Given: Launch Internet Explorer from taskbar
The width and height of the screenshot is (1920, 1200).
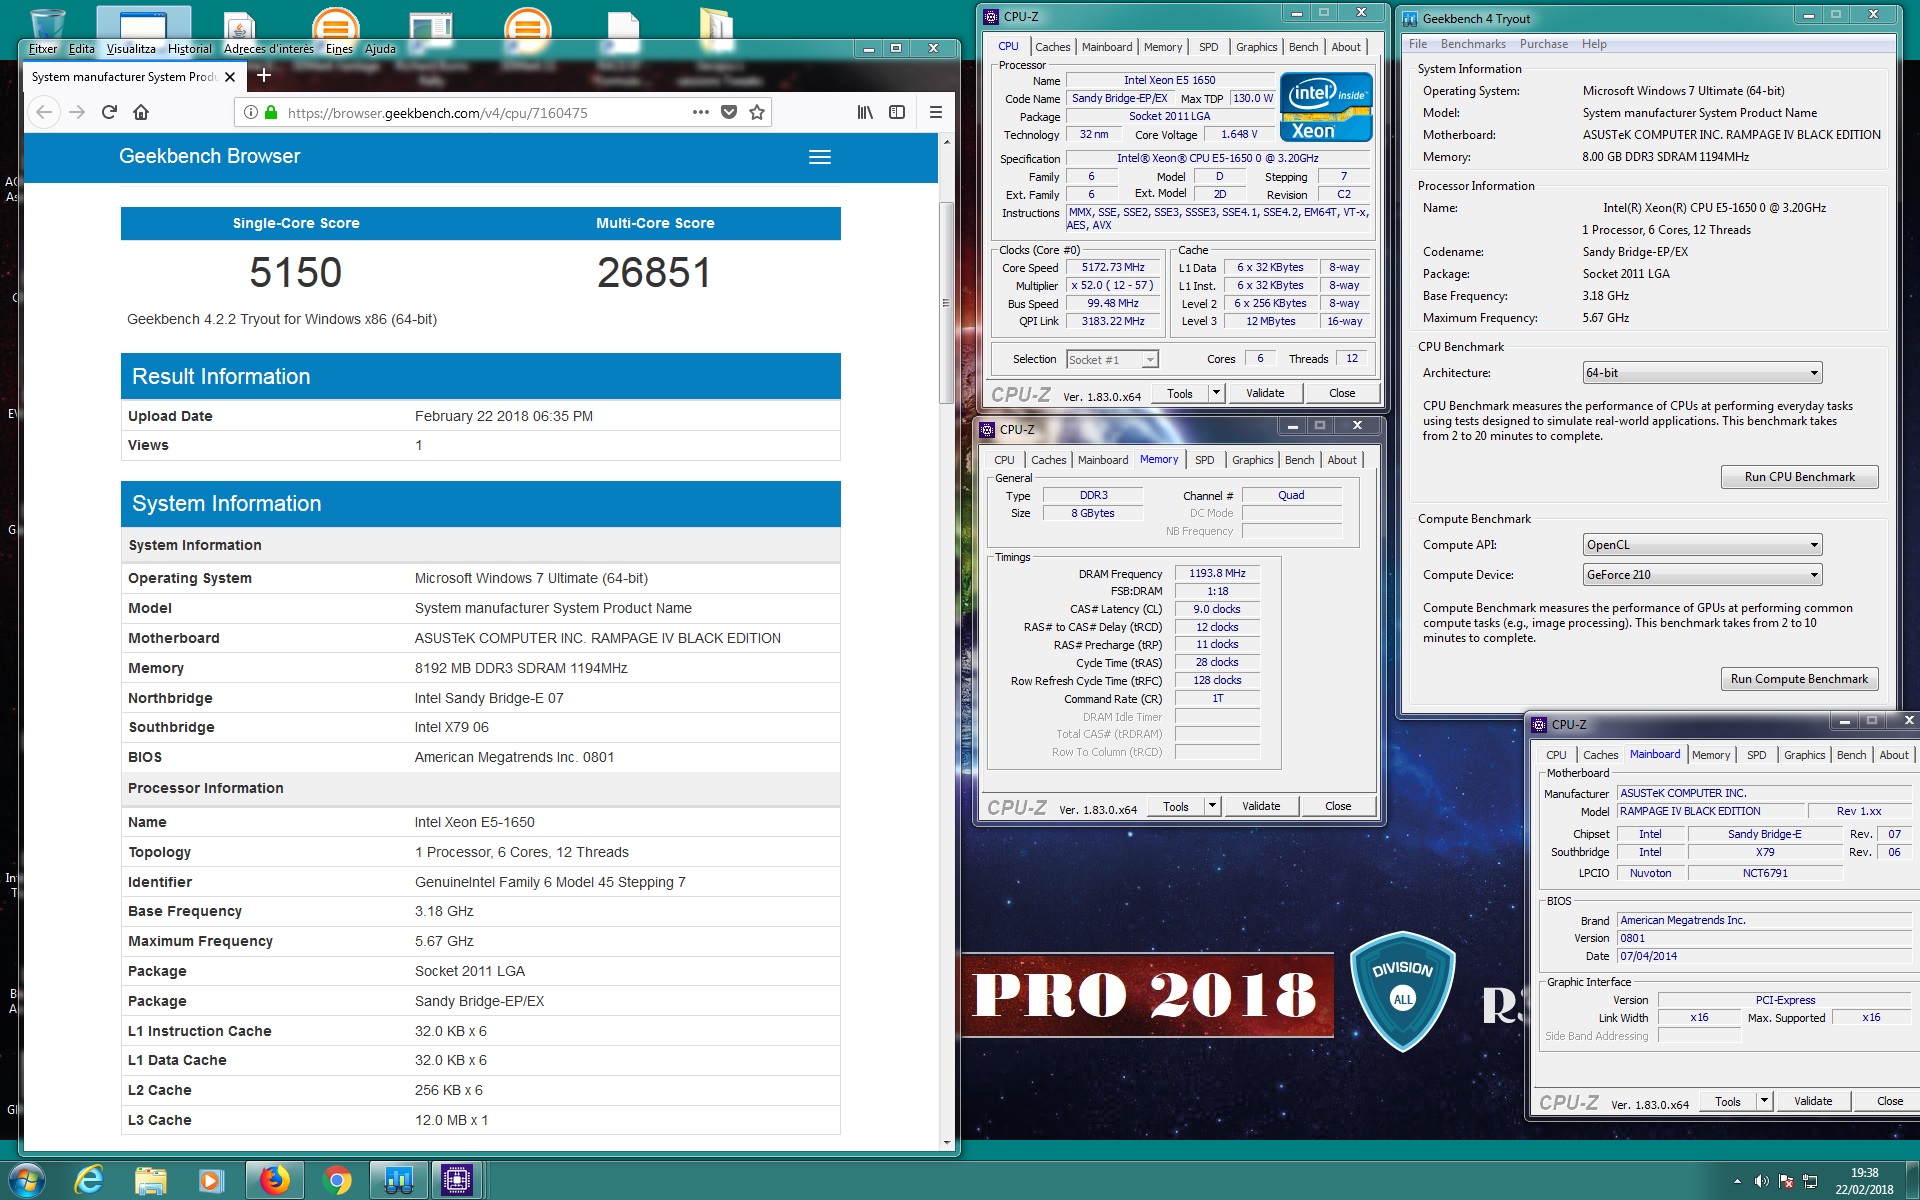Looking at the screenshot, I should click(89, 1180).
